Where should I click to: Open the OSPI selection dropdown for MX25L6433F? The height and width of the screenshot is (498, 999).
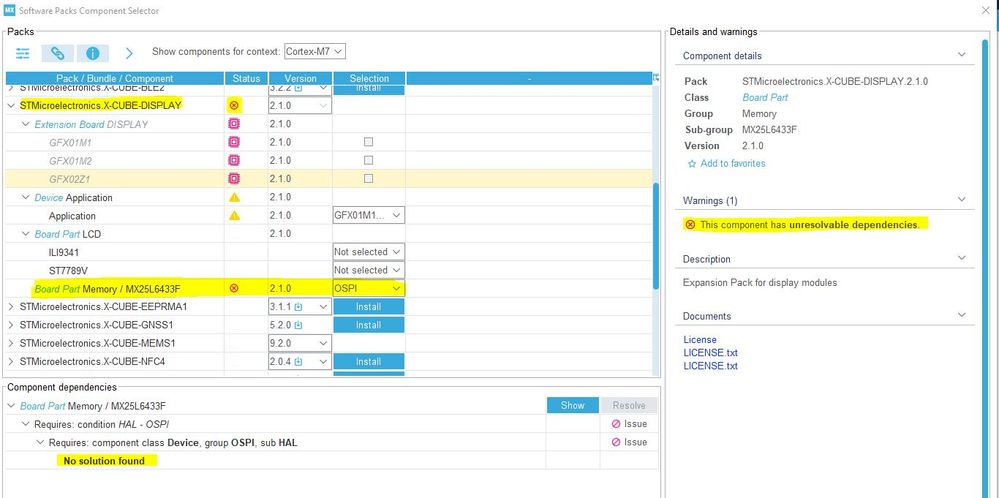tap(368, 288)
